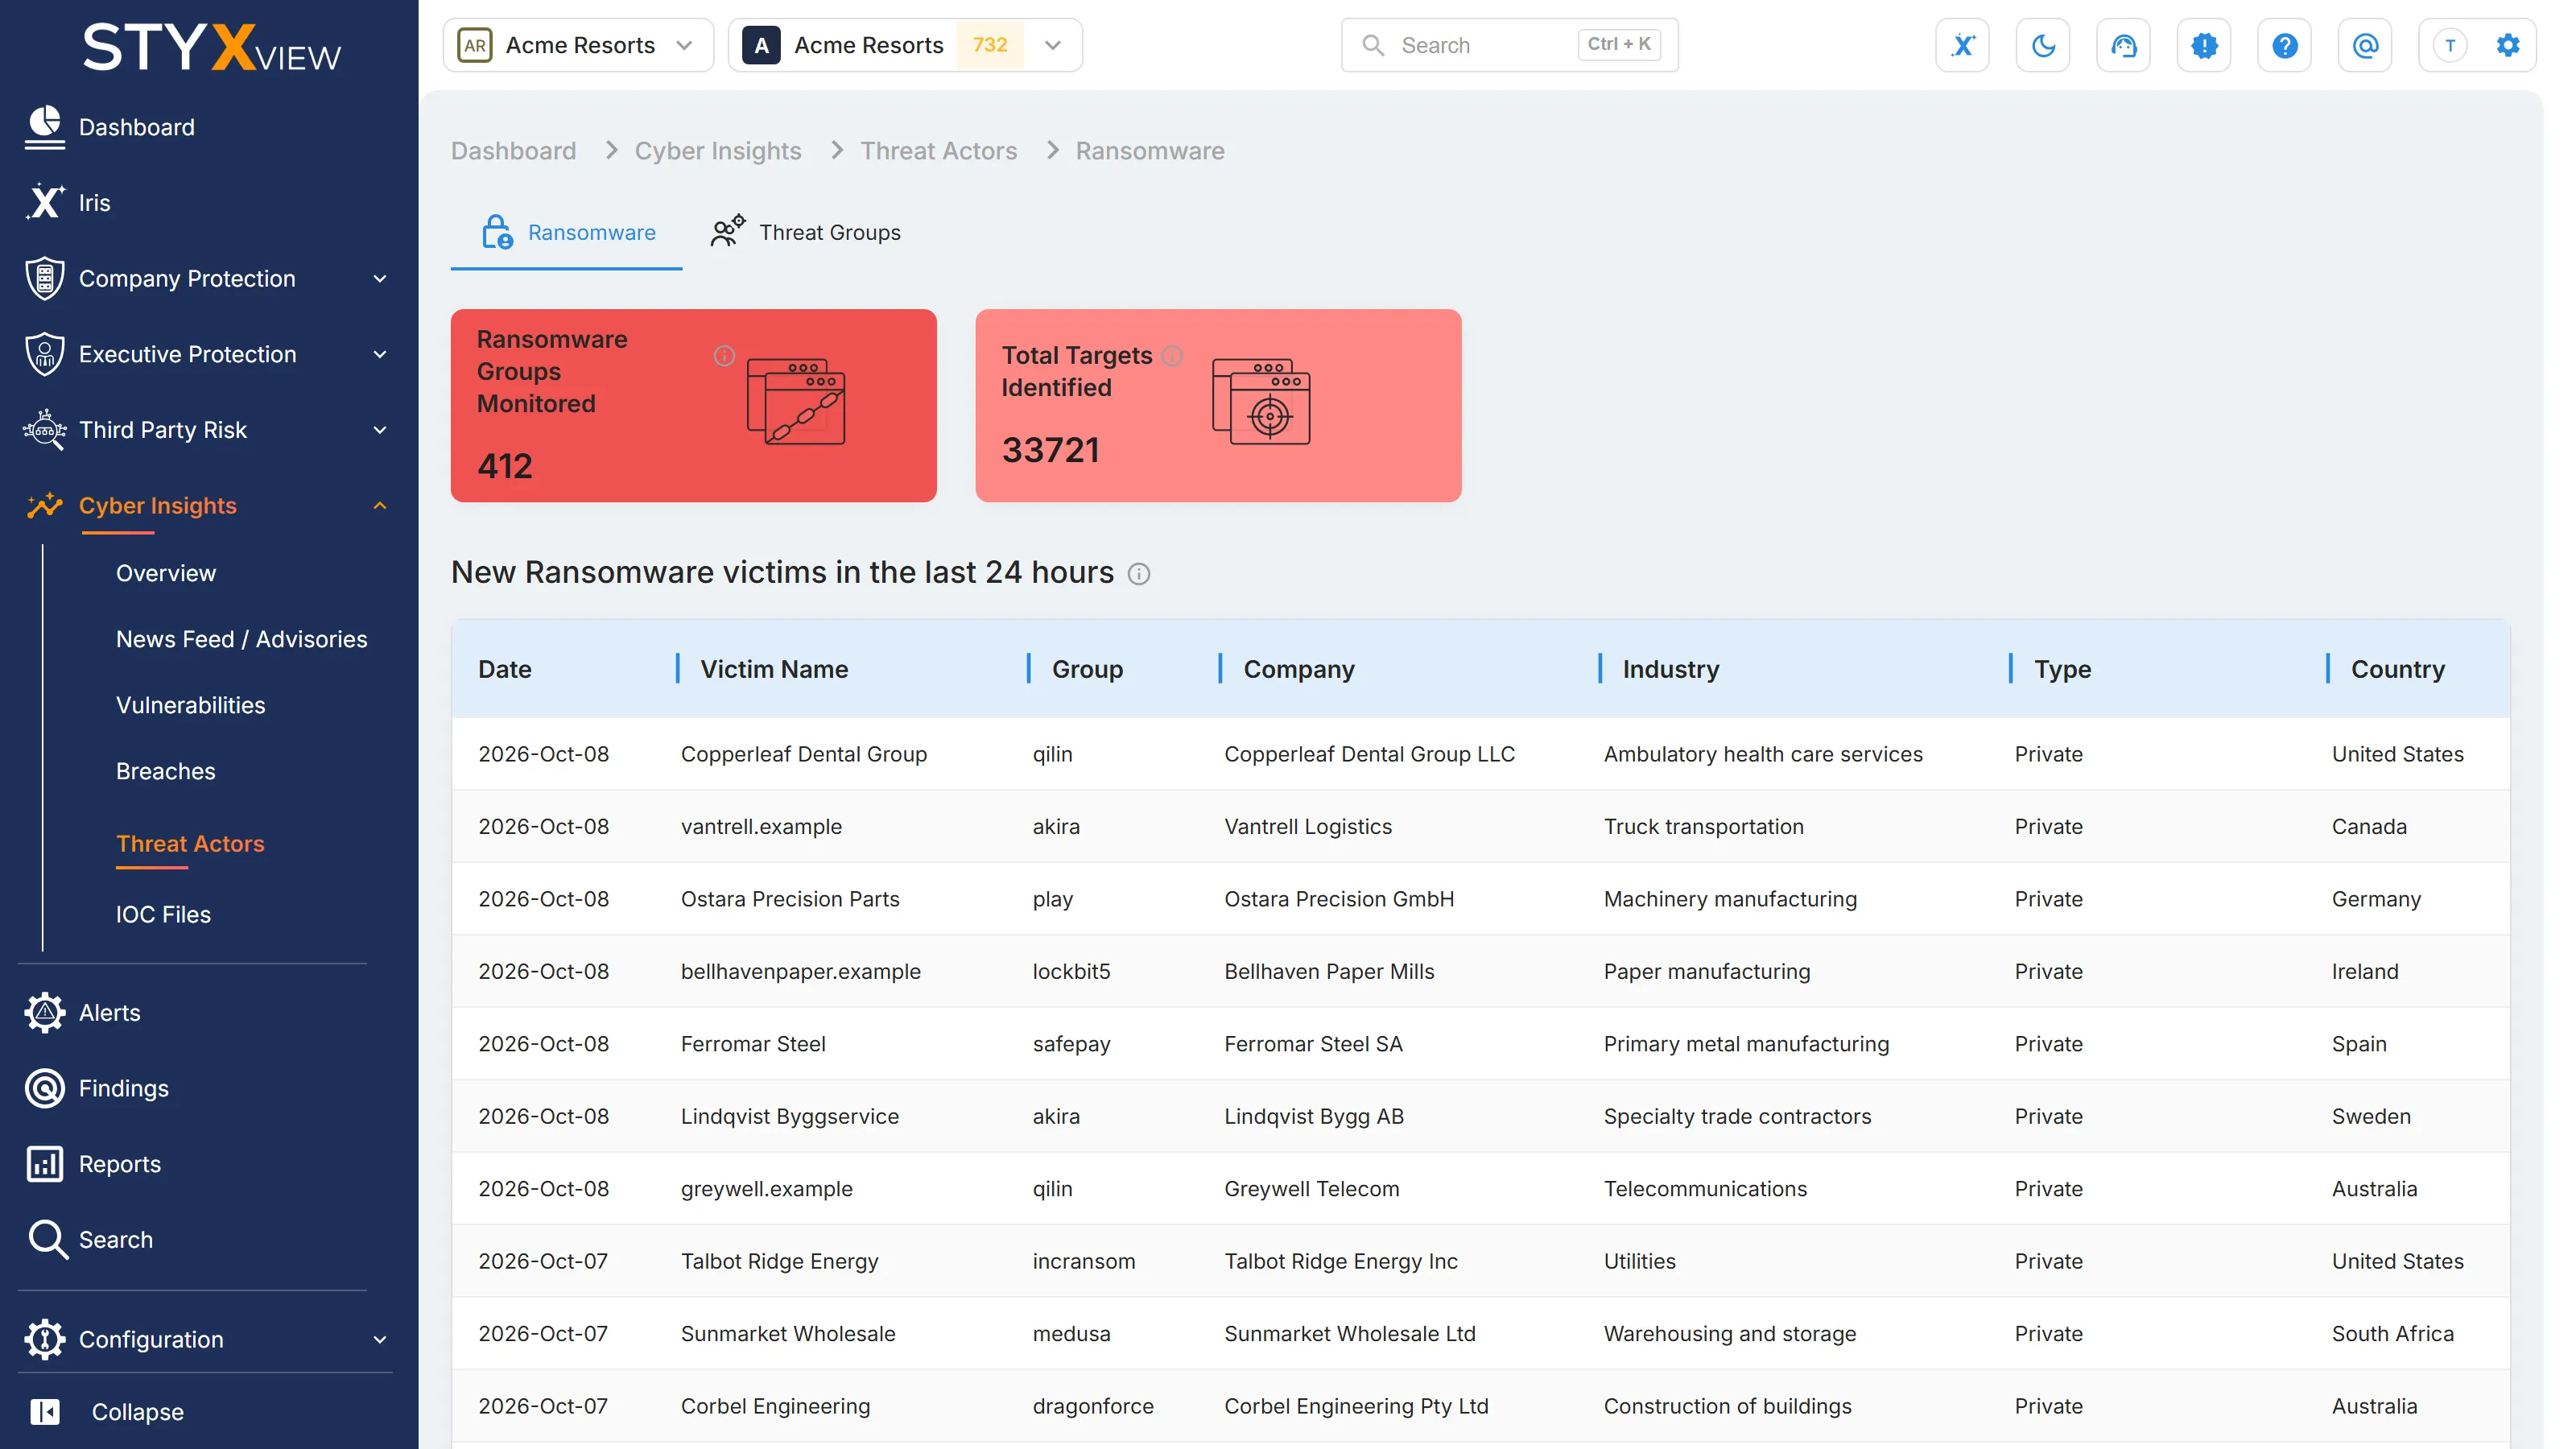The height and width of the screenshot is (1449, 2576).
Task: Select the Ransomware tab
Action: pos(567,232)
